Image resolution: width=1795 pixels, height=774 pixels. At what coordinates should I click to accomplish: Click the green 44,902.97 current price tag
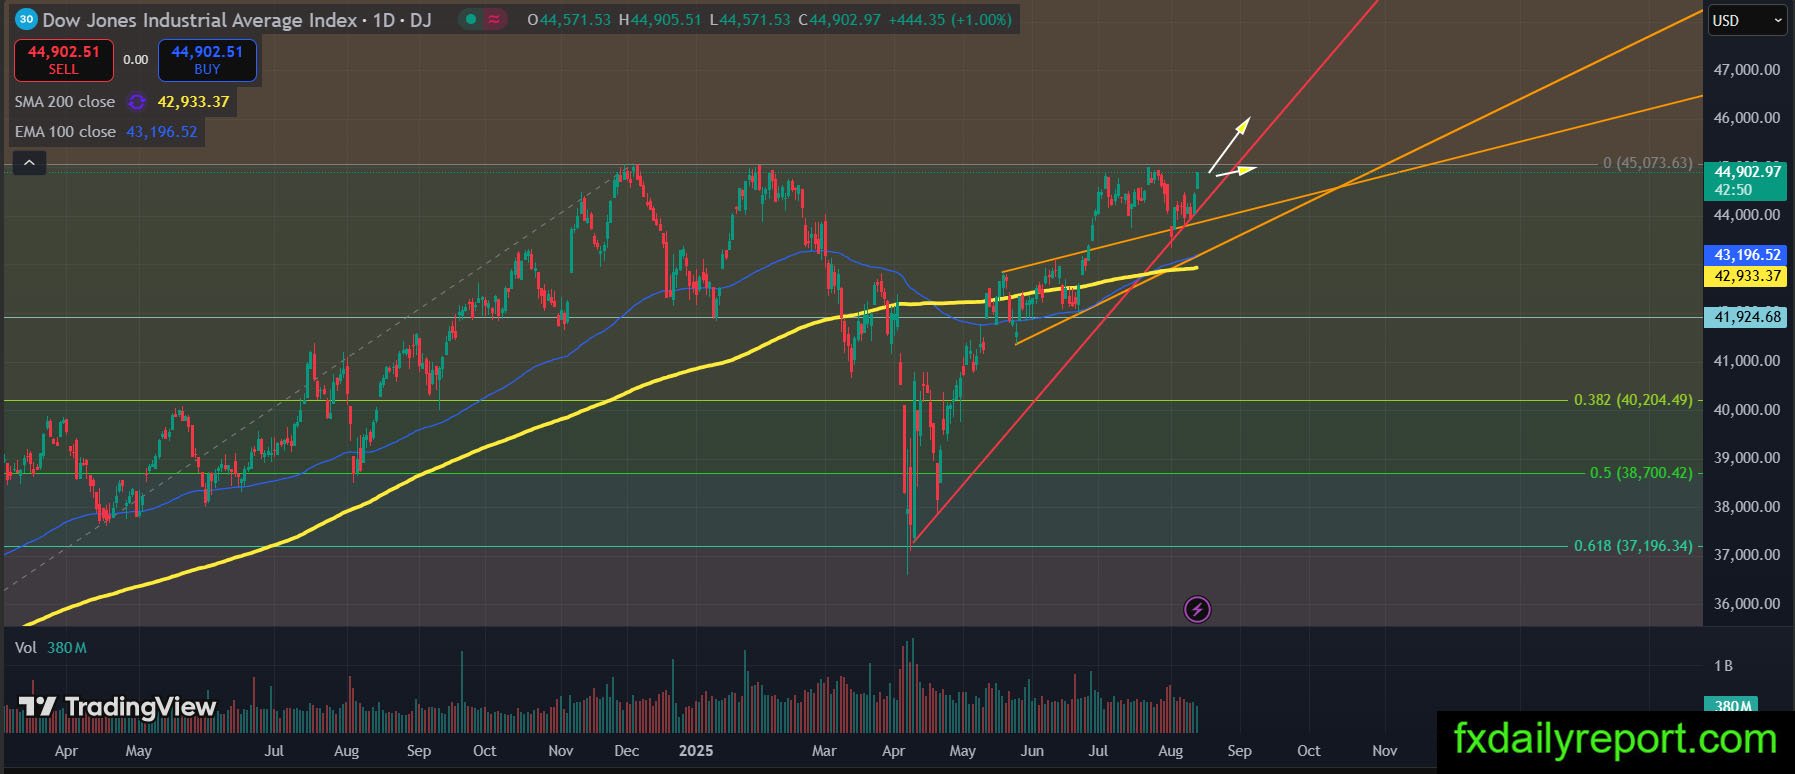(1746, 180)
